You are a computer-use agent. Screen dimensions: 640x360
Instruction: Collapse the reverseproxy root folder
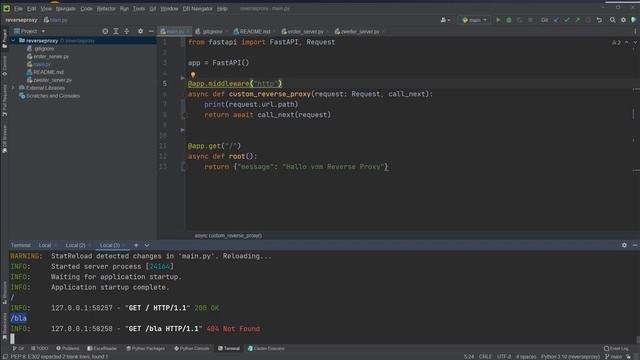13,41
